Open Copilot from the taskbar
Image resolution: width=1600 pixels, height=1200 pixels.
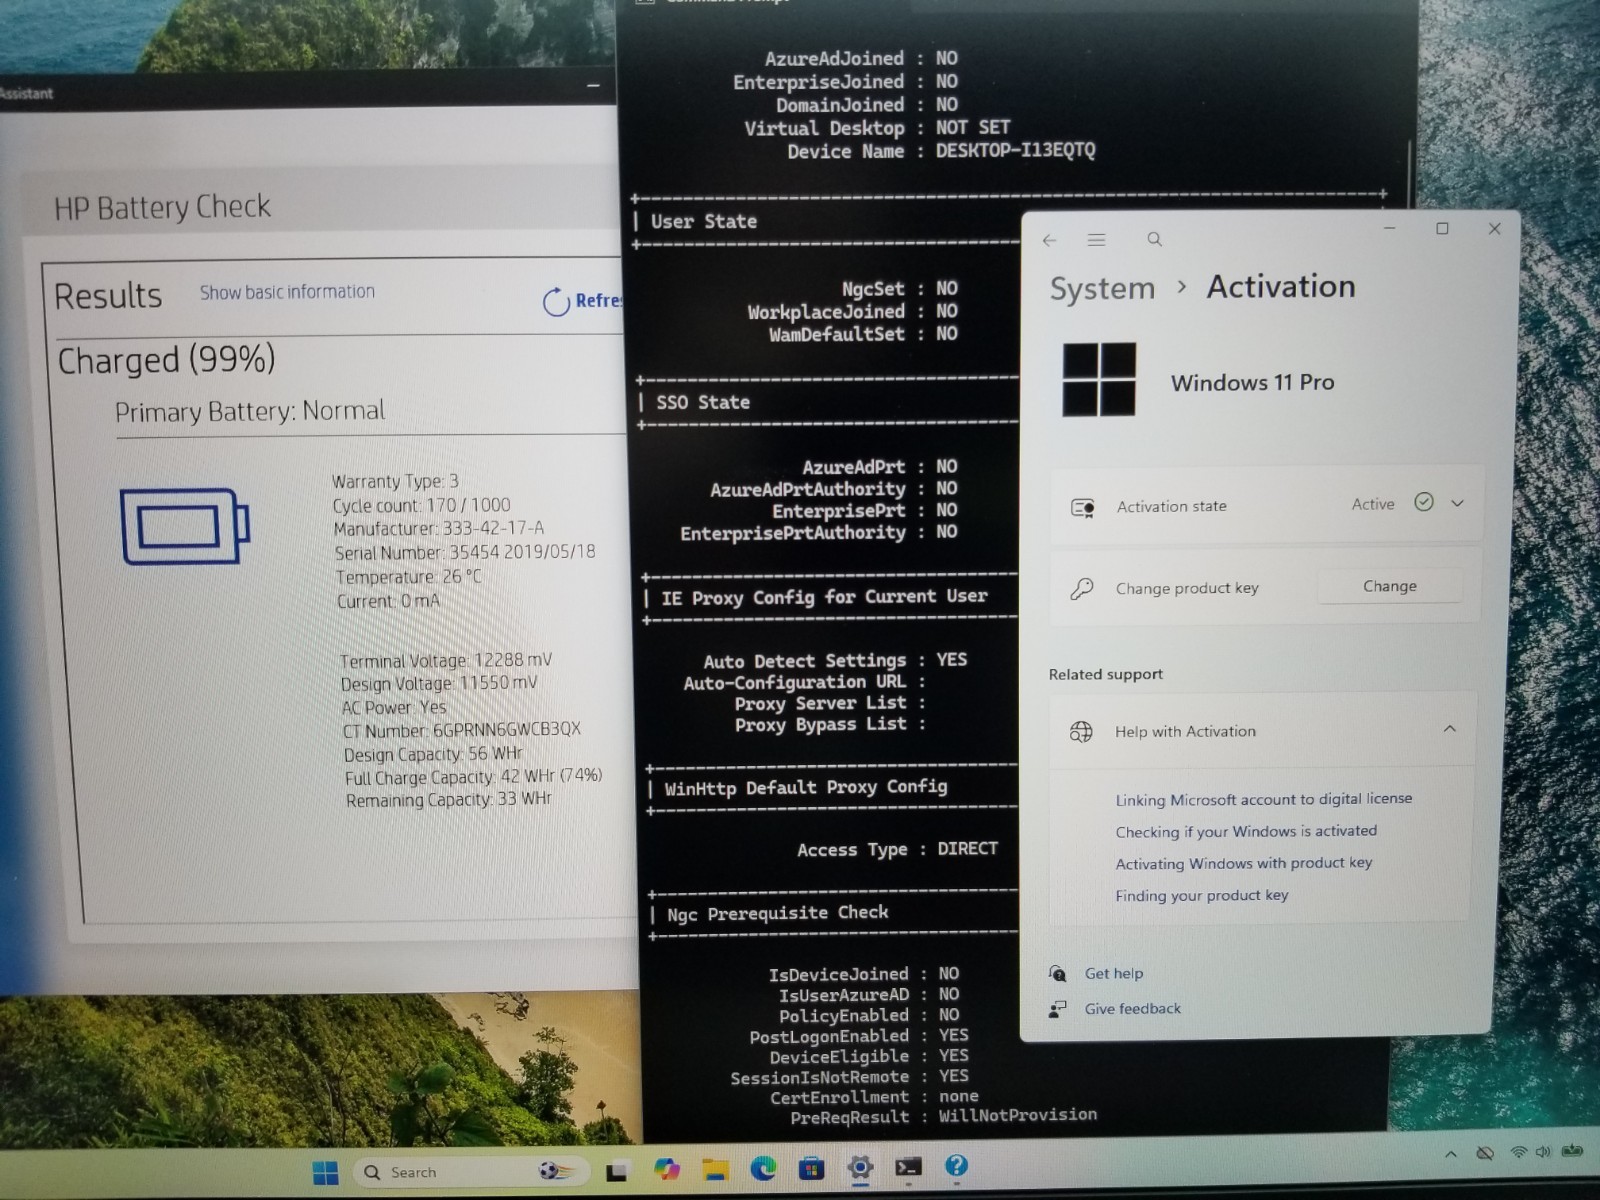[x=666, y=1169]
